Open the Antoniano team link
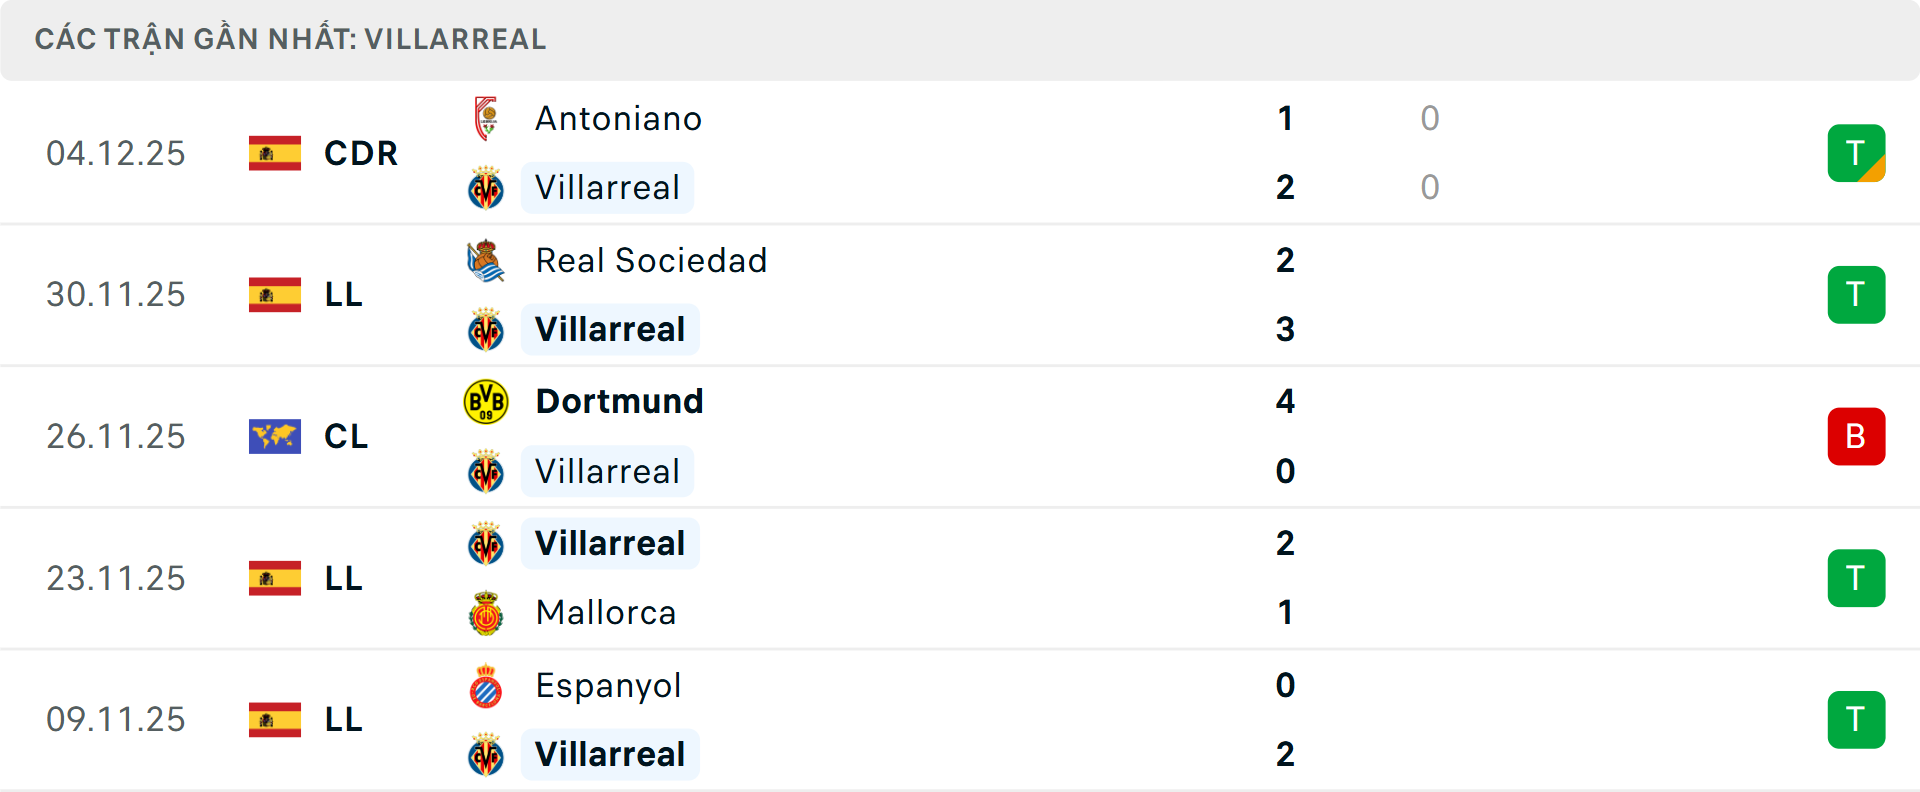 click(618, 119)
